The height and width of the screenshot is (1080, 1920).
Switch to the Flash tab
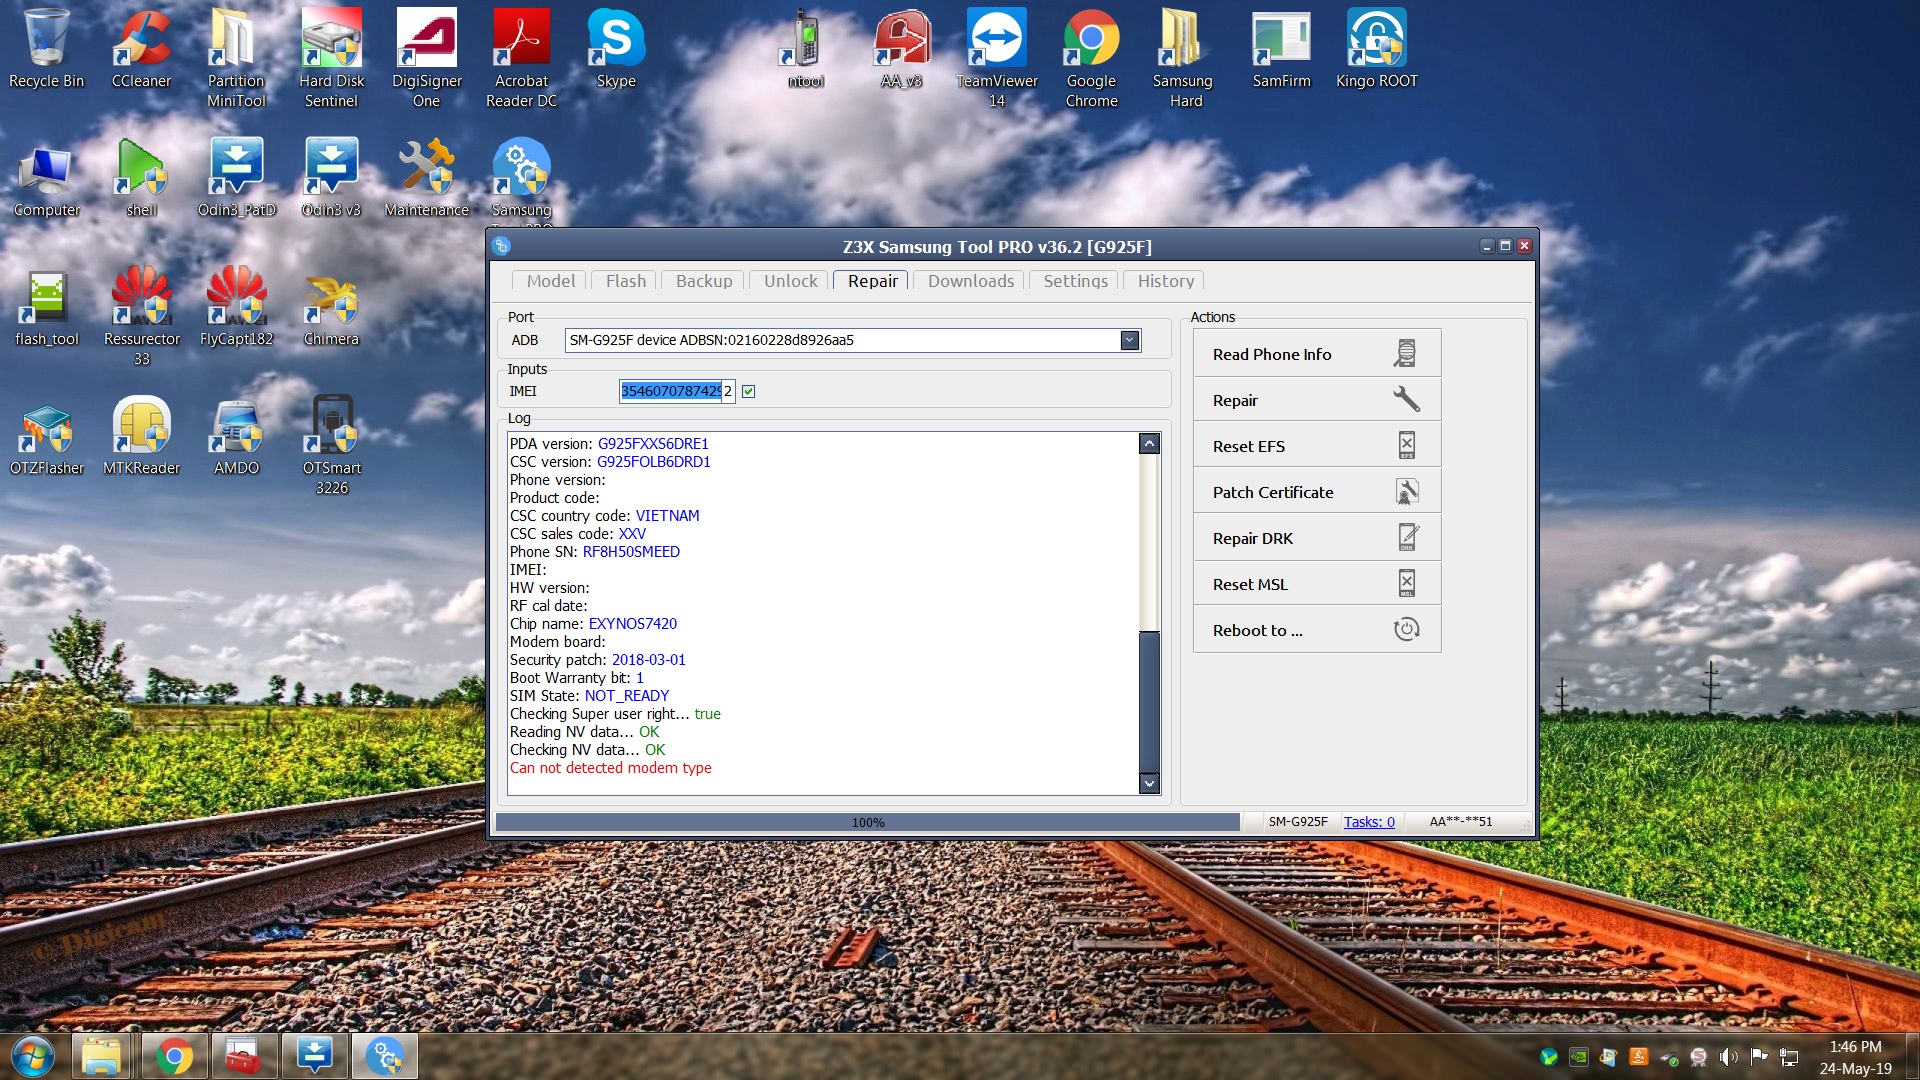pyautogui.click(x=625, y=281)
